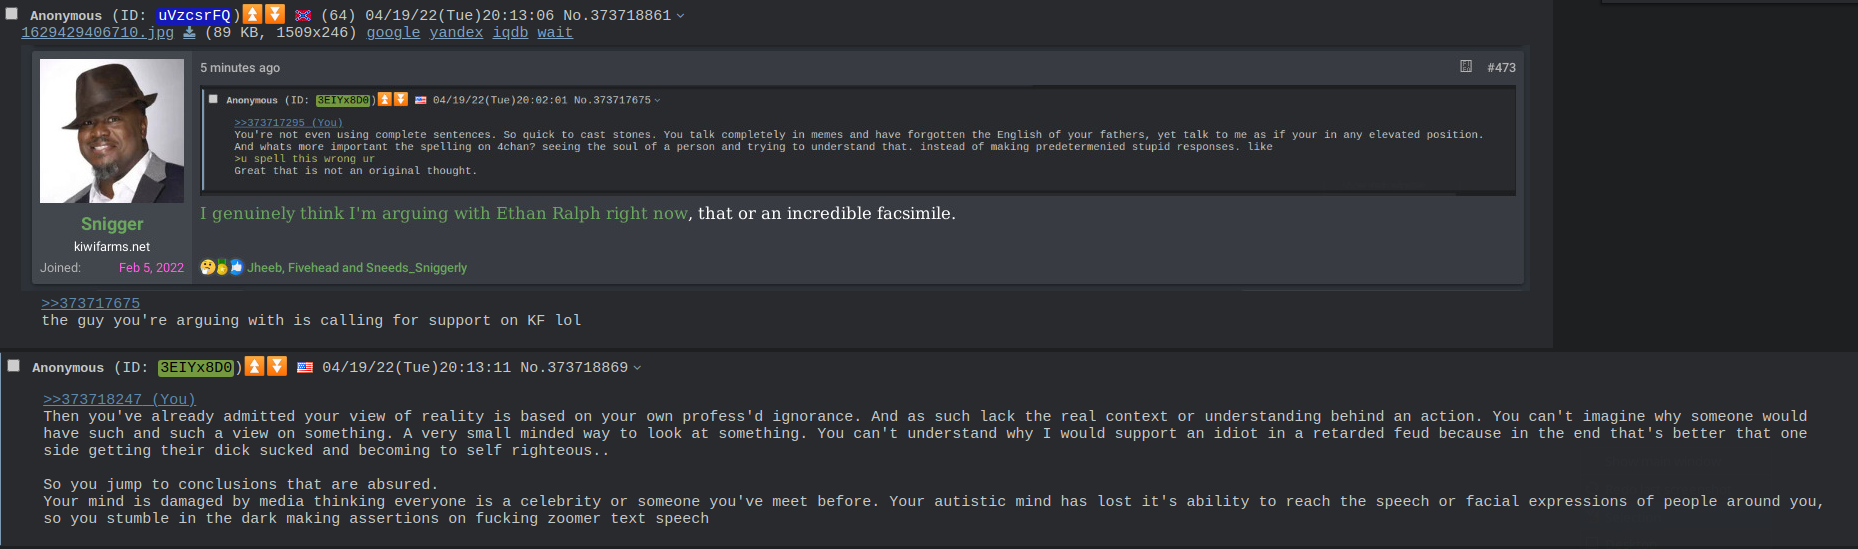1858x549 pixels.
Task: Open the post menu arrow after No.373718869
Action: [x=638, y=368]
